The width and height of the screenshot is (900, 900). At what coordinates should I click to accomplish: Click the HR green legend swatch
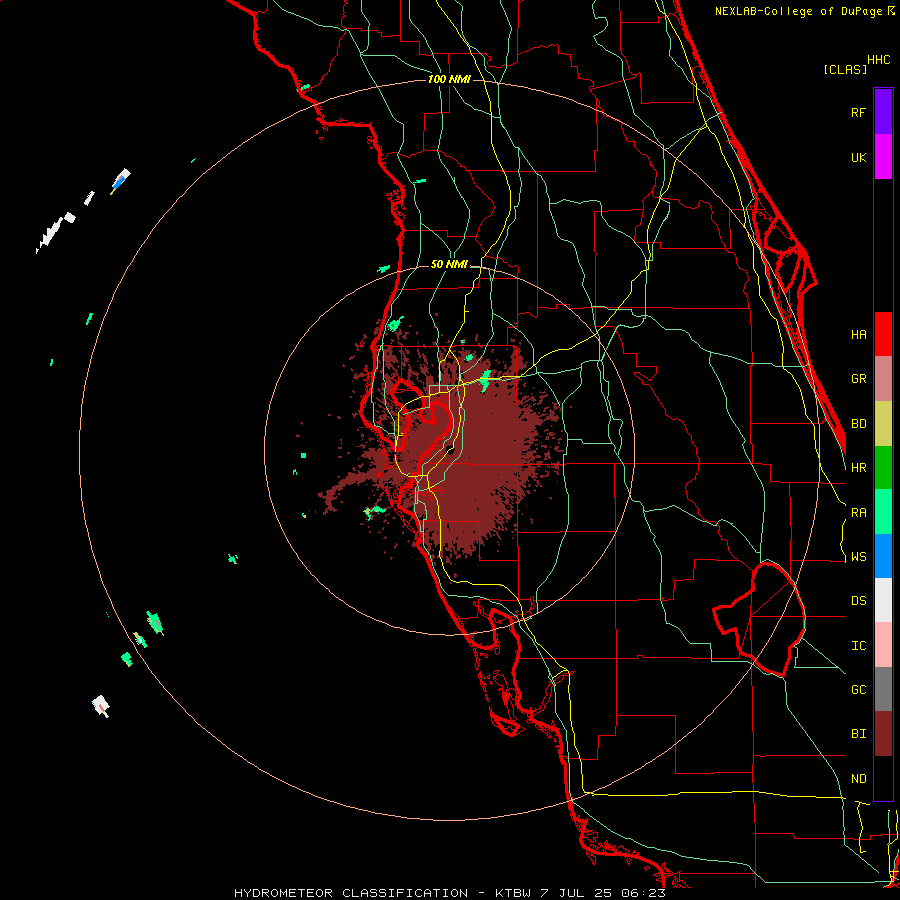pyautogui.click(x=883, y=468)
